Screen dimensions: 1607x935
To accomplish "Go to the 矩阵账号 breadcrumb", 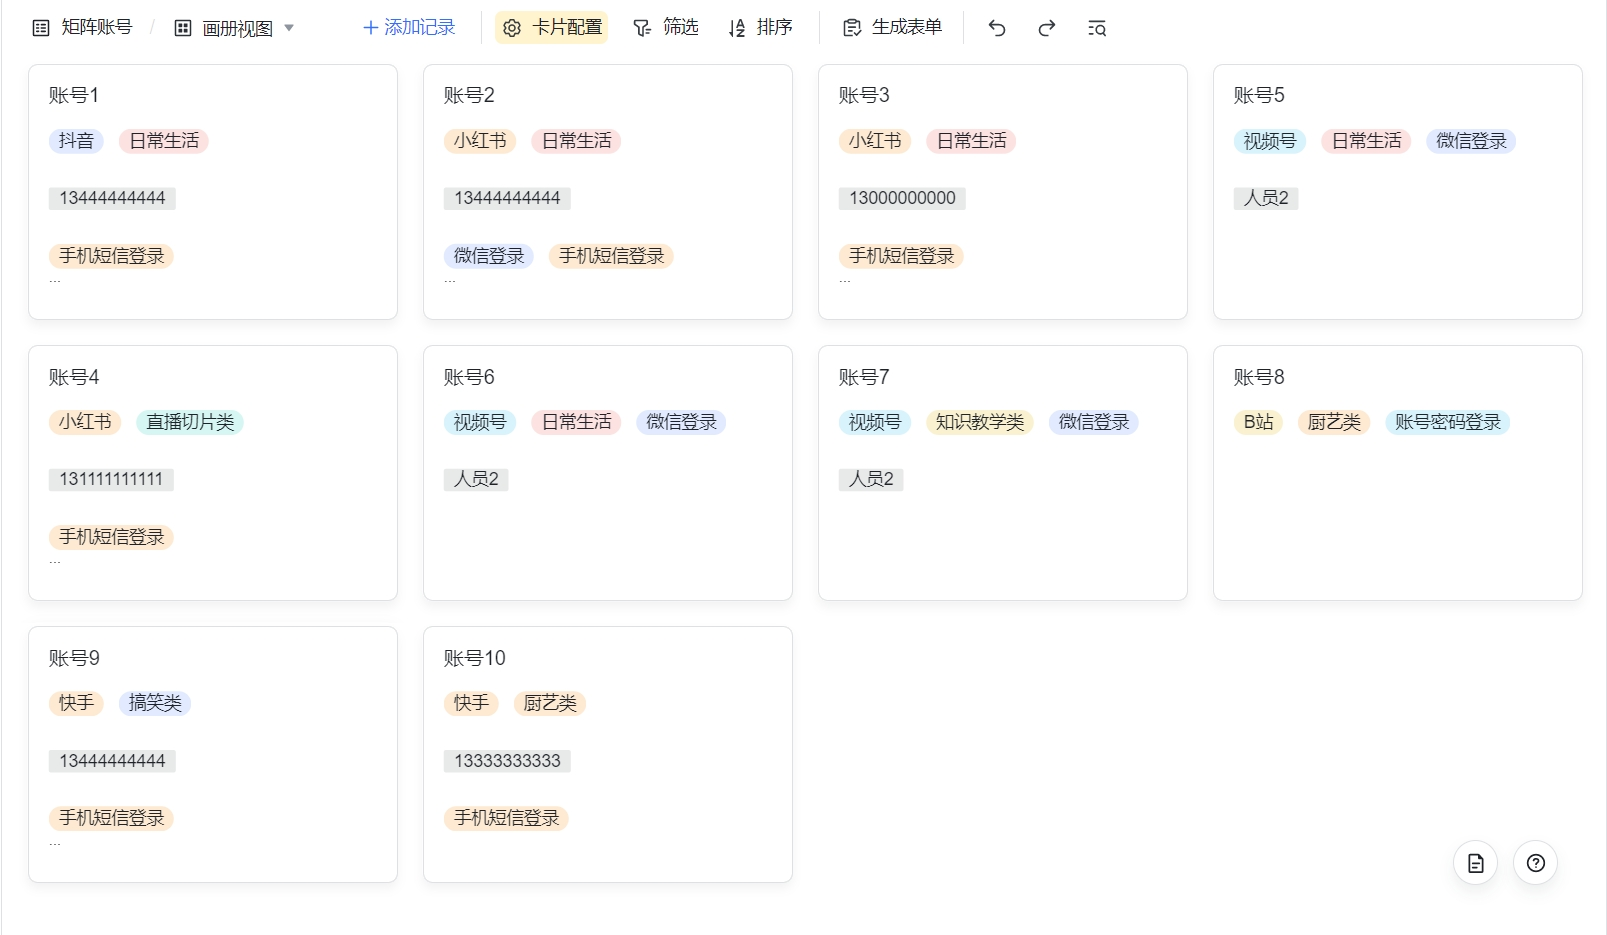I will 97,27.
